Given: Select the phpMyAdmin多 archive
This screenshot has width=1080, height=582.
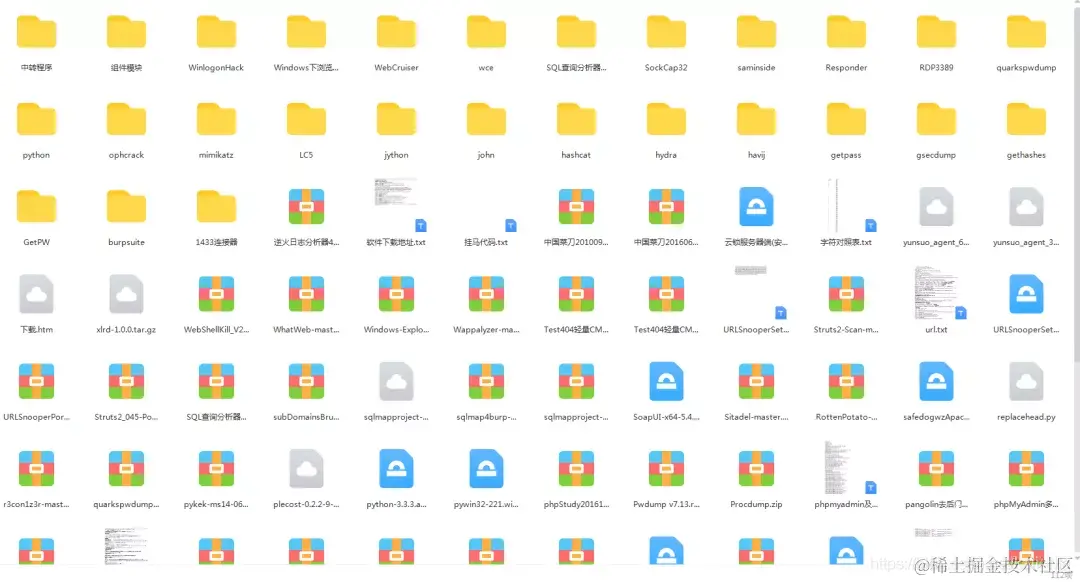Looking at the screenshot, I should (x=1026, y=469).
